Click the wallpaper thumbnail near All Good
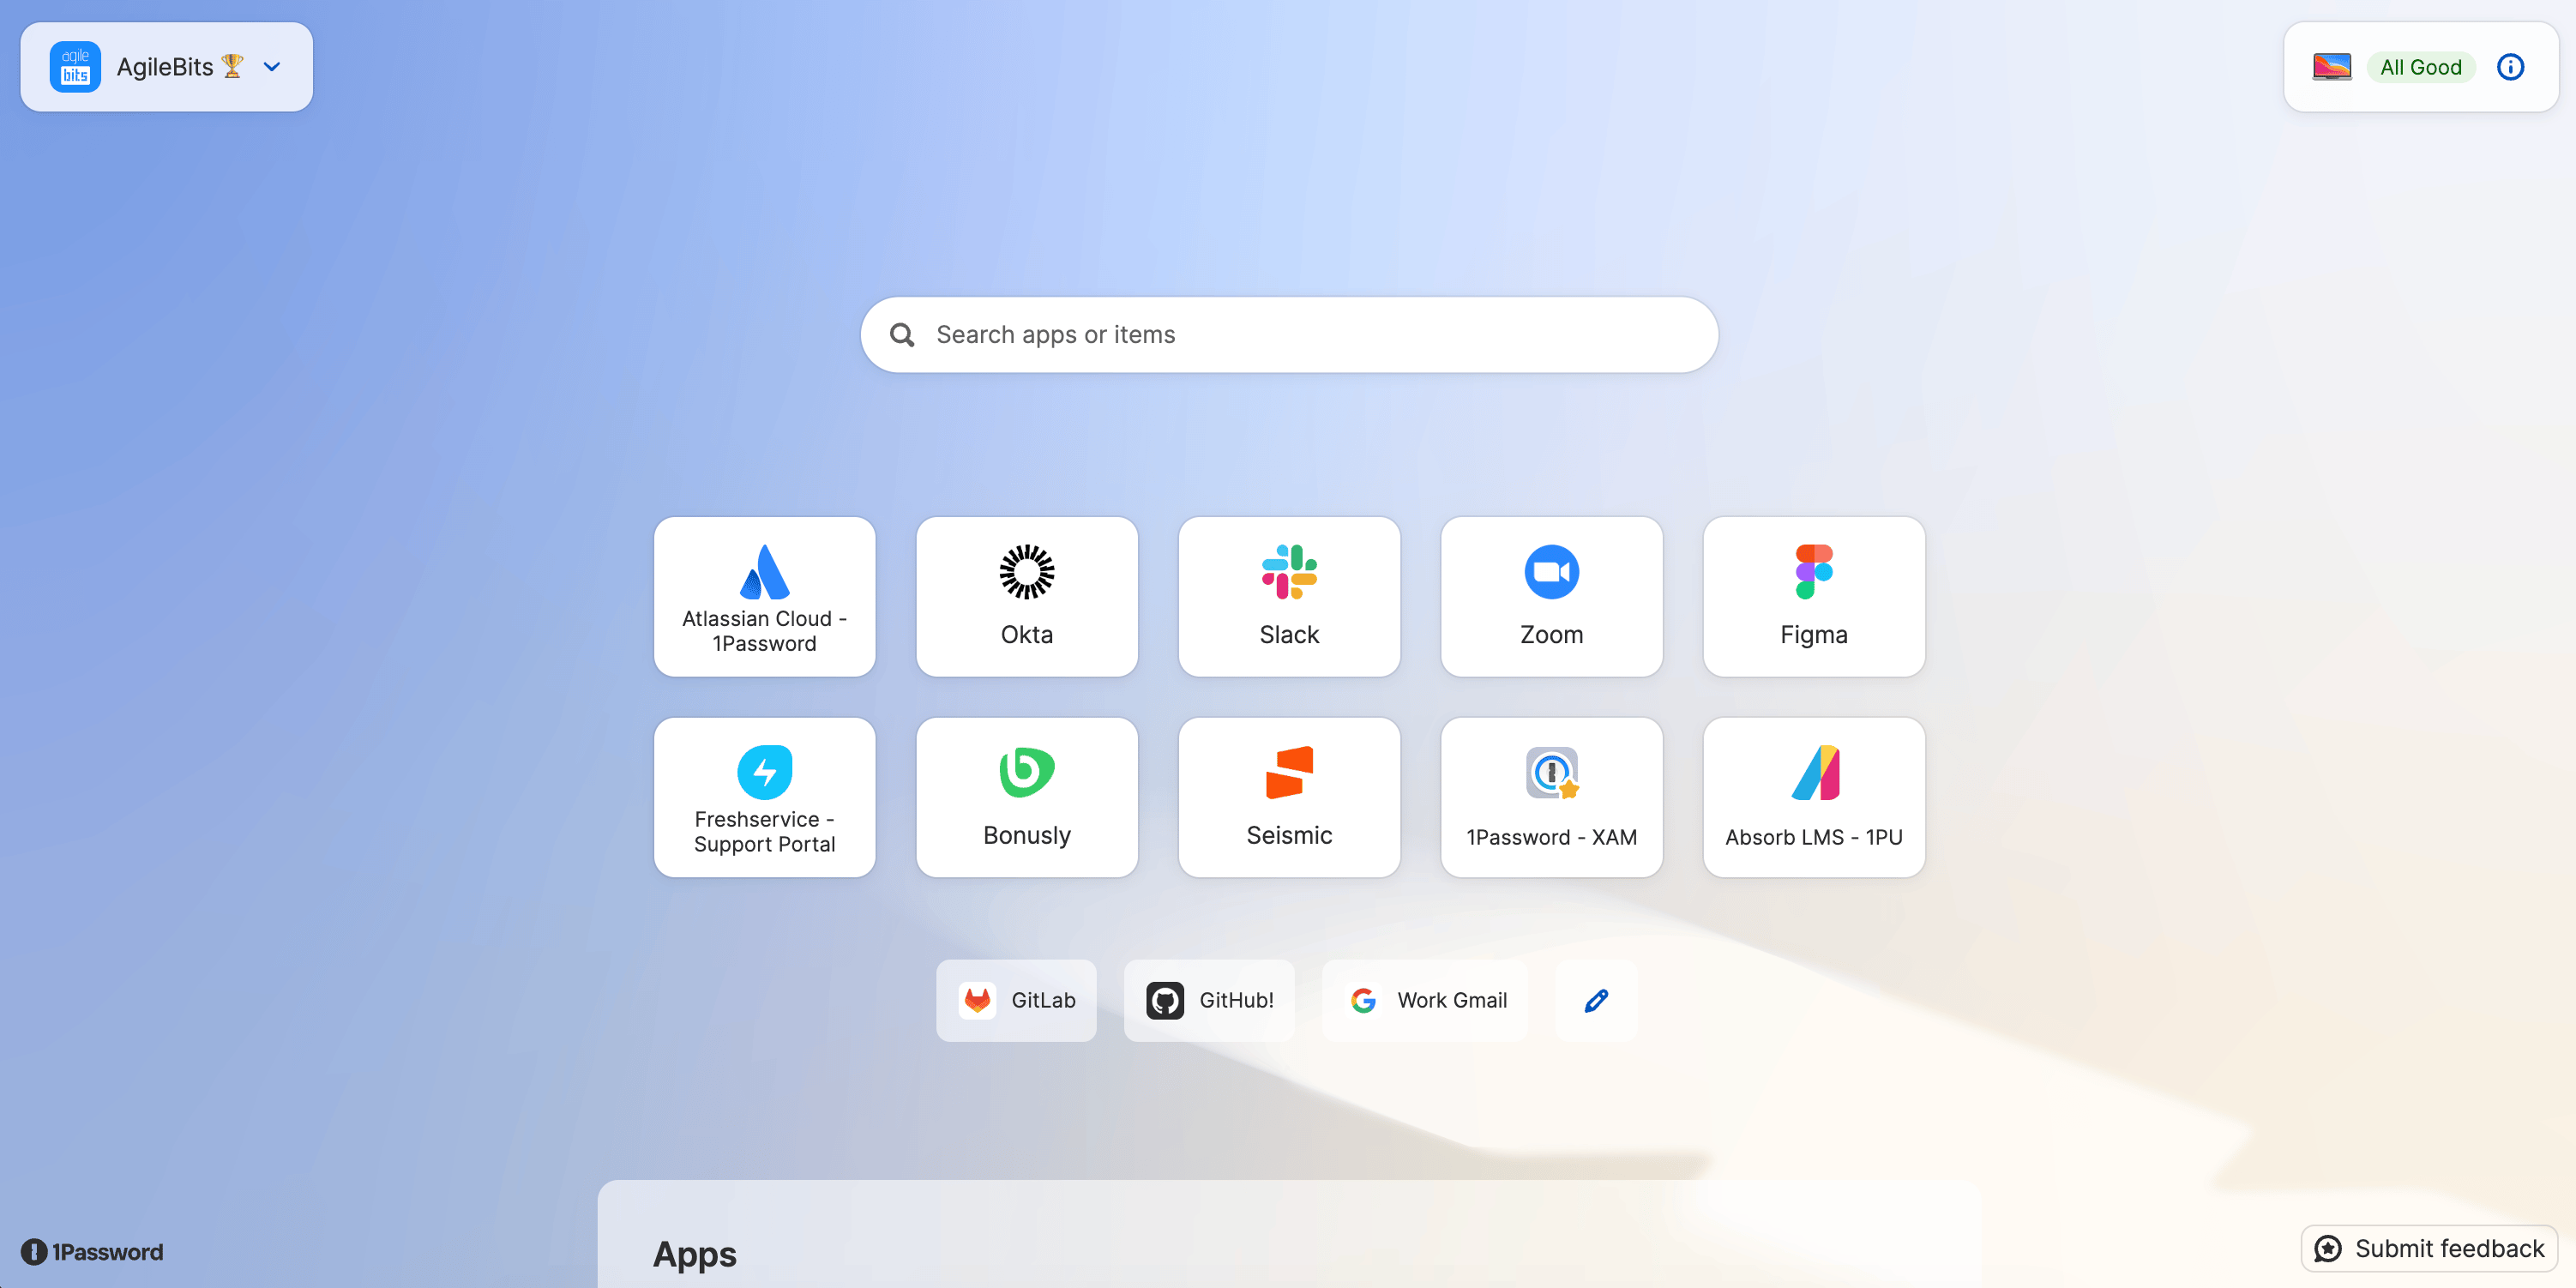The image size is (2576, 1288). [x=2332, y=66]
